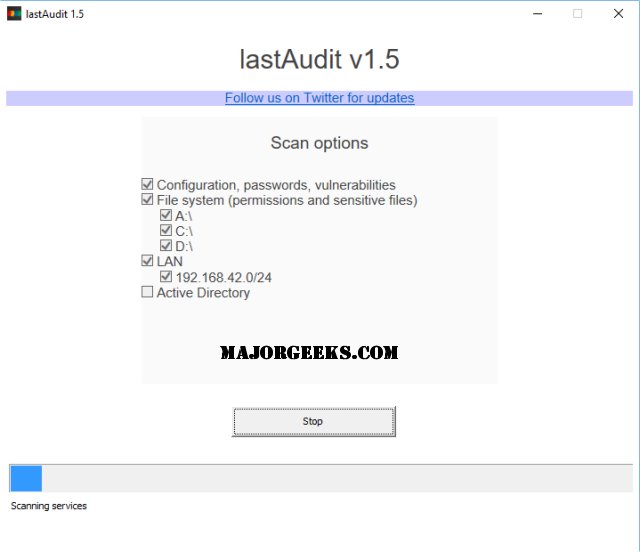640x552 pixels.
Task: Click the Scan options heading
Action: (319, 143)
